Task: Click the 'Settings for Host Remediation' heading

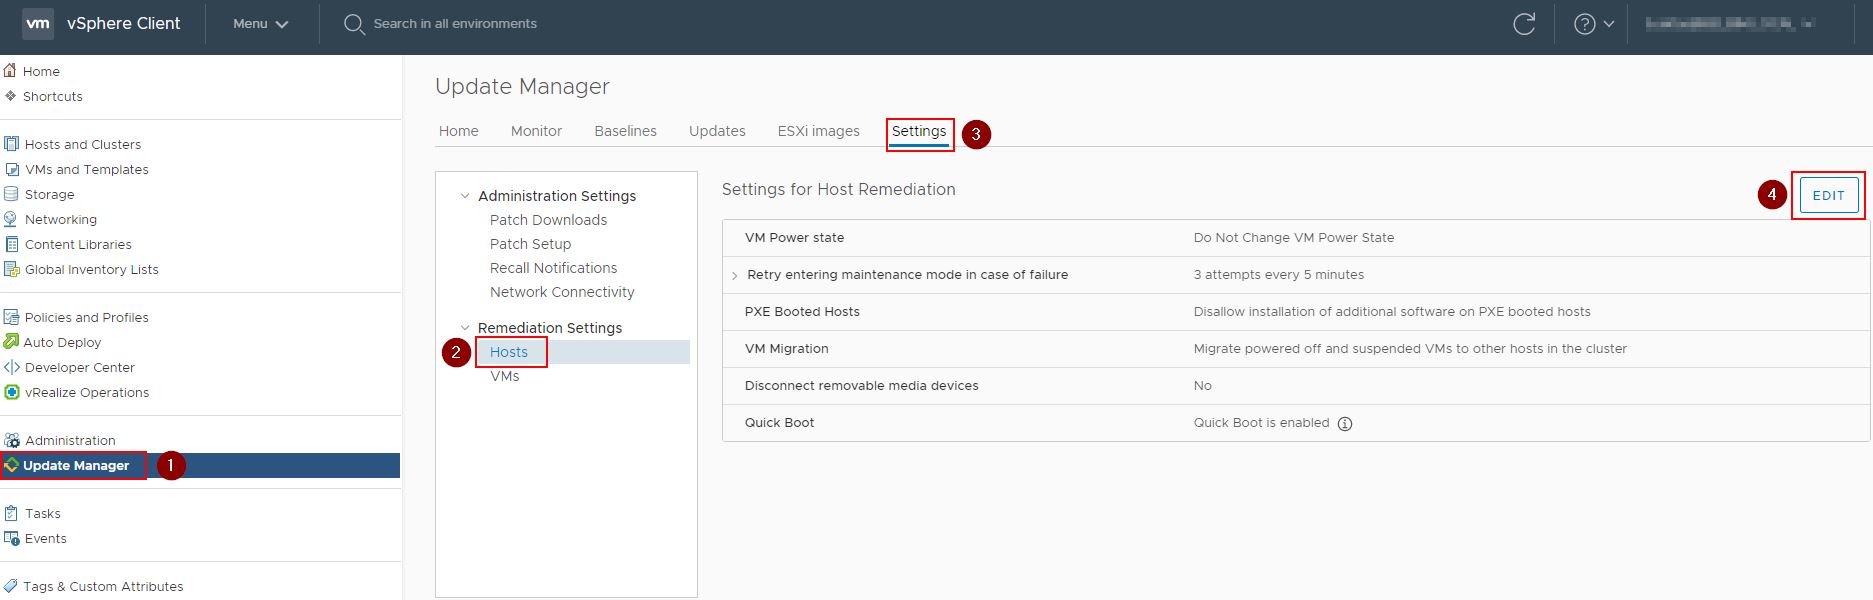Action: [838, 190]
